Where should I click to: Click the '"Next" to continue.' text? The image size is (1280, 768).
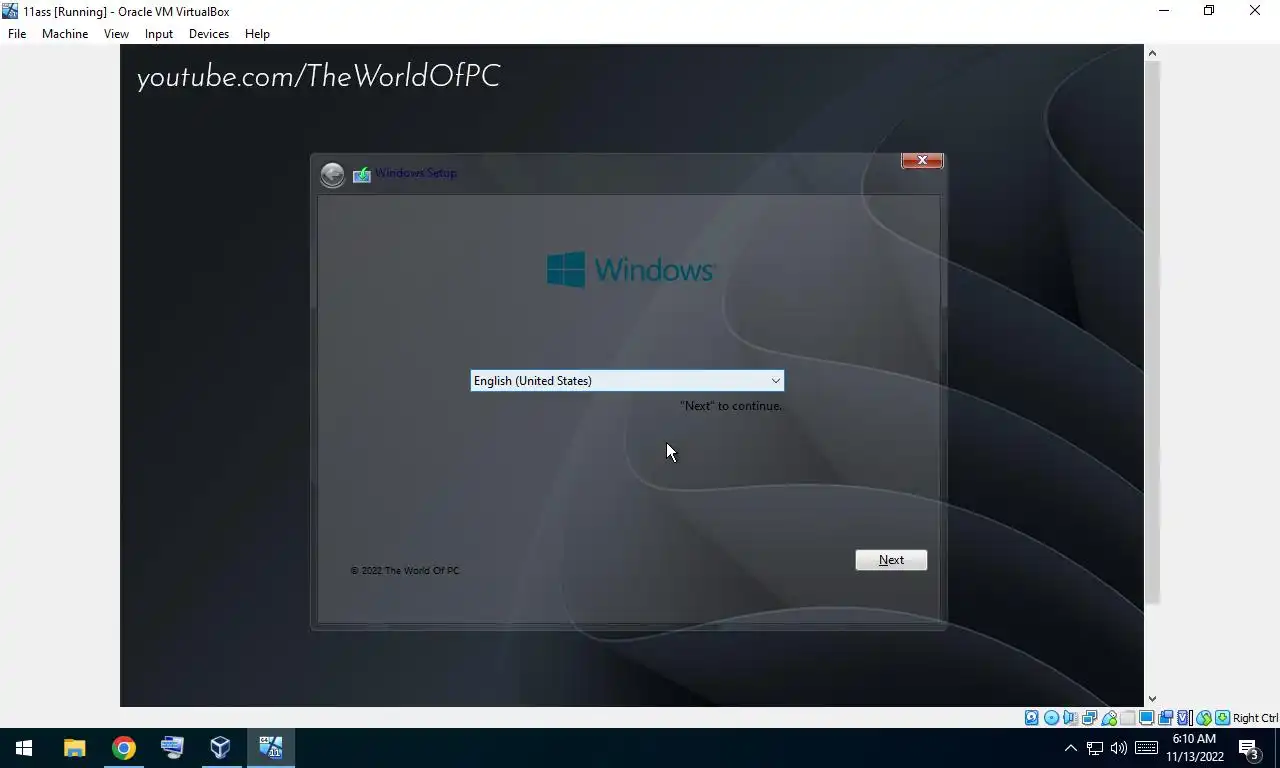[x=731, y=406]
